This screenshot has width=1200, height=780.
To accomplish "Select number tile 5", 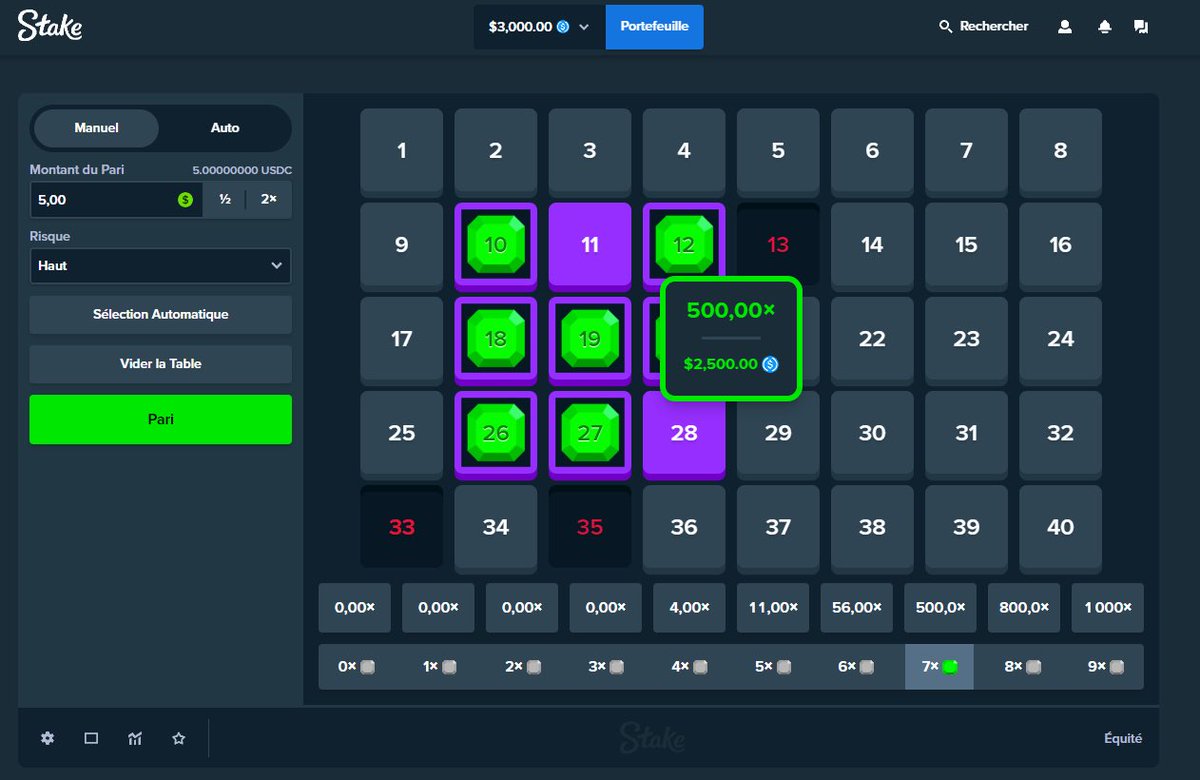I will coord(778,150).
